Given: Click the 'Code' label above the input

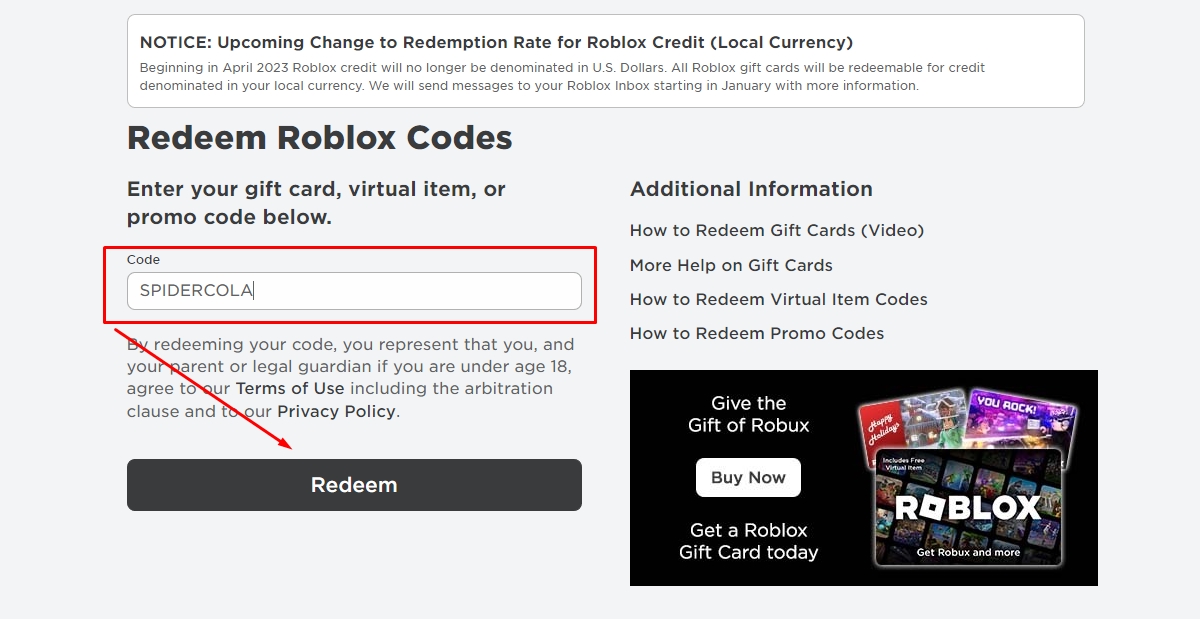Looking at the screenshot, I should (143, 259).
